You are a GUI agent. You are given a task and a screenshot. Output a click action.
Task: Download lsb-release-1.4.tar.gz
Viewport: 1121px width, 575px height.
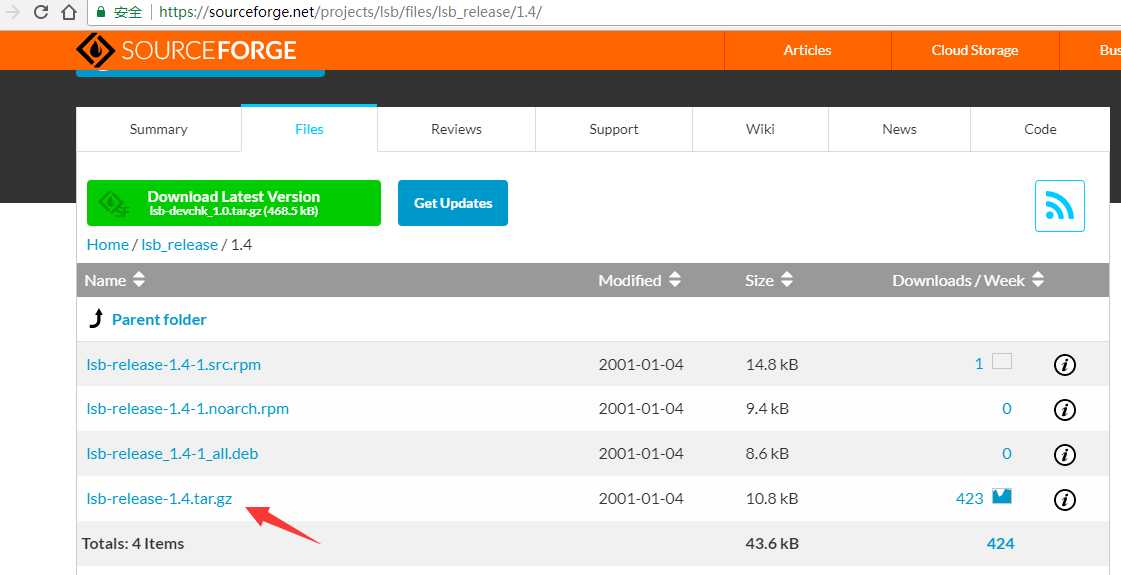(159, 498)
